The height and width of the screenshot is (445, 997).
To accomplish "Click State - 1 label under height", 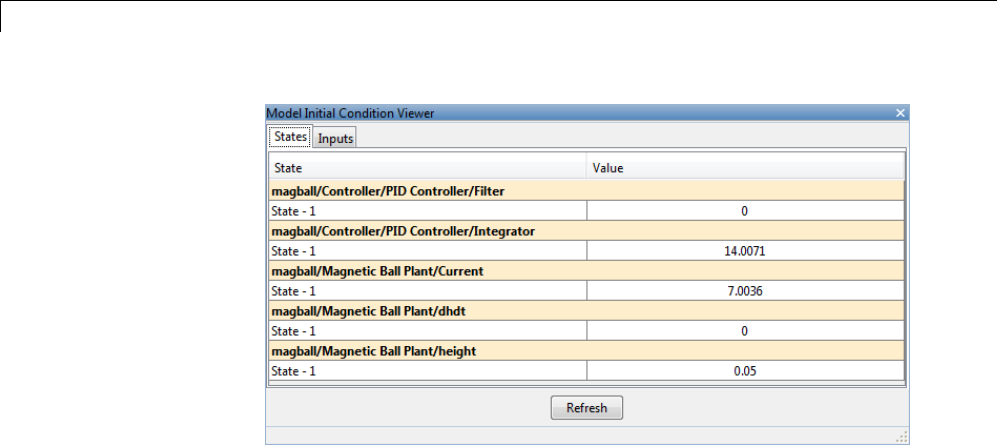I will [x=293, y=370].
